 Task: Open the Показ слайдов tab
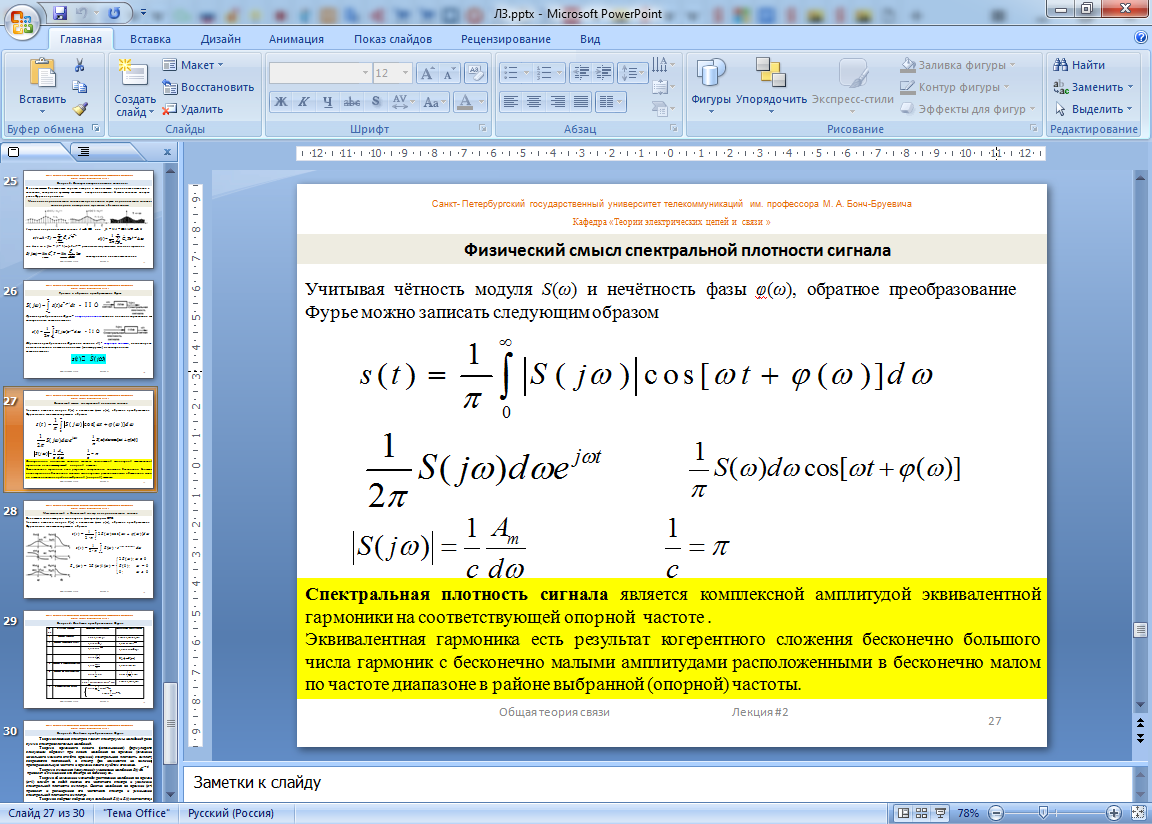click(392, 39)
